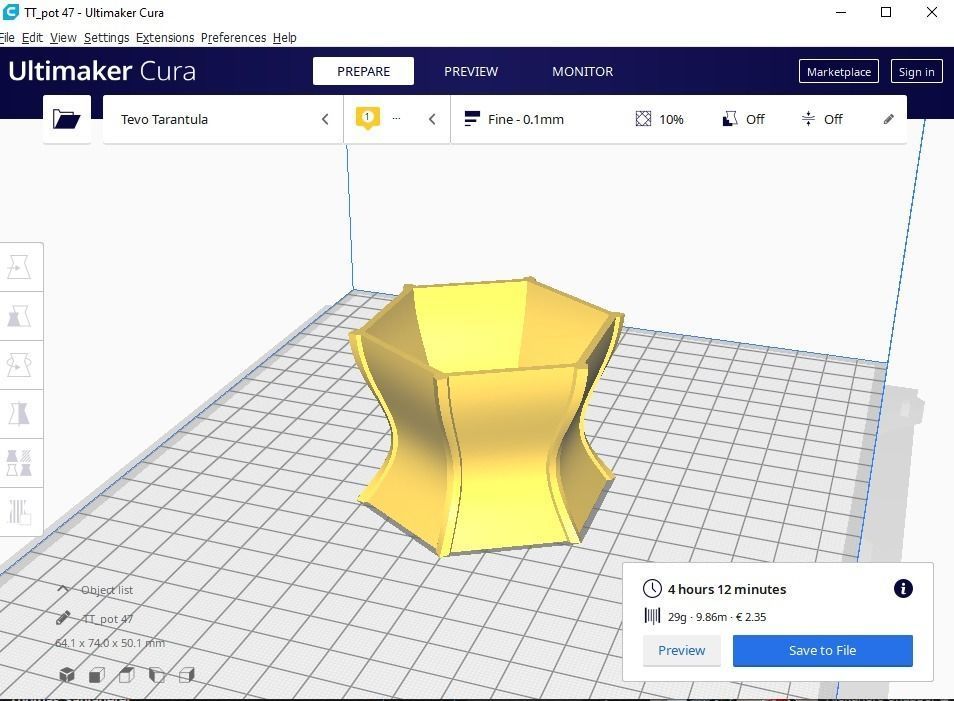Select the Scale tool in left toolbar
The width and height of the screenshot is (954, 701).
pos(19,316)
